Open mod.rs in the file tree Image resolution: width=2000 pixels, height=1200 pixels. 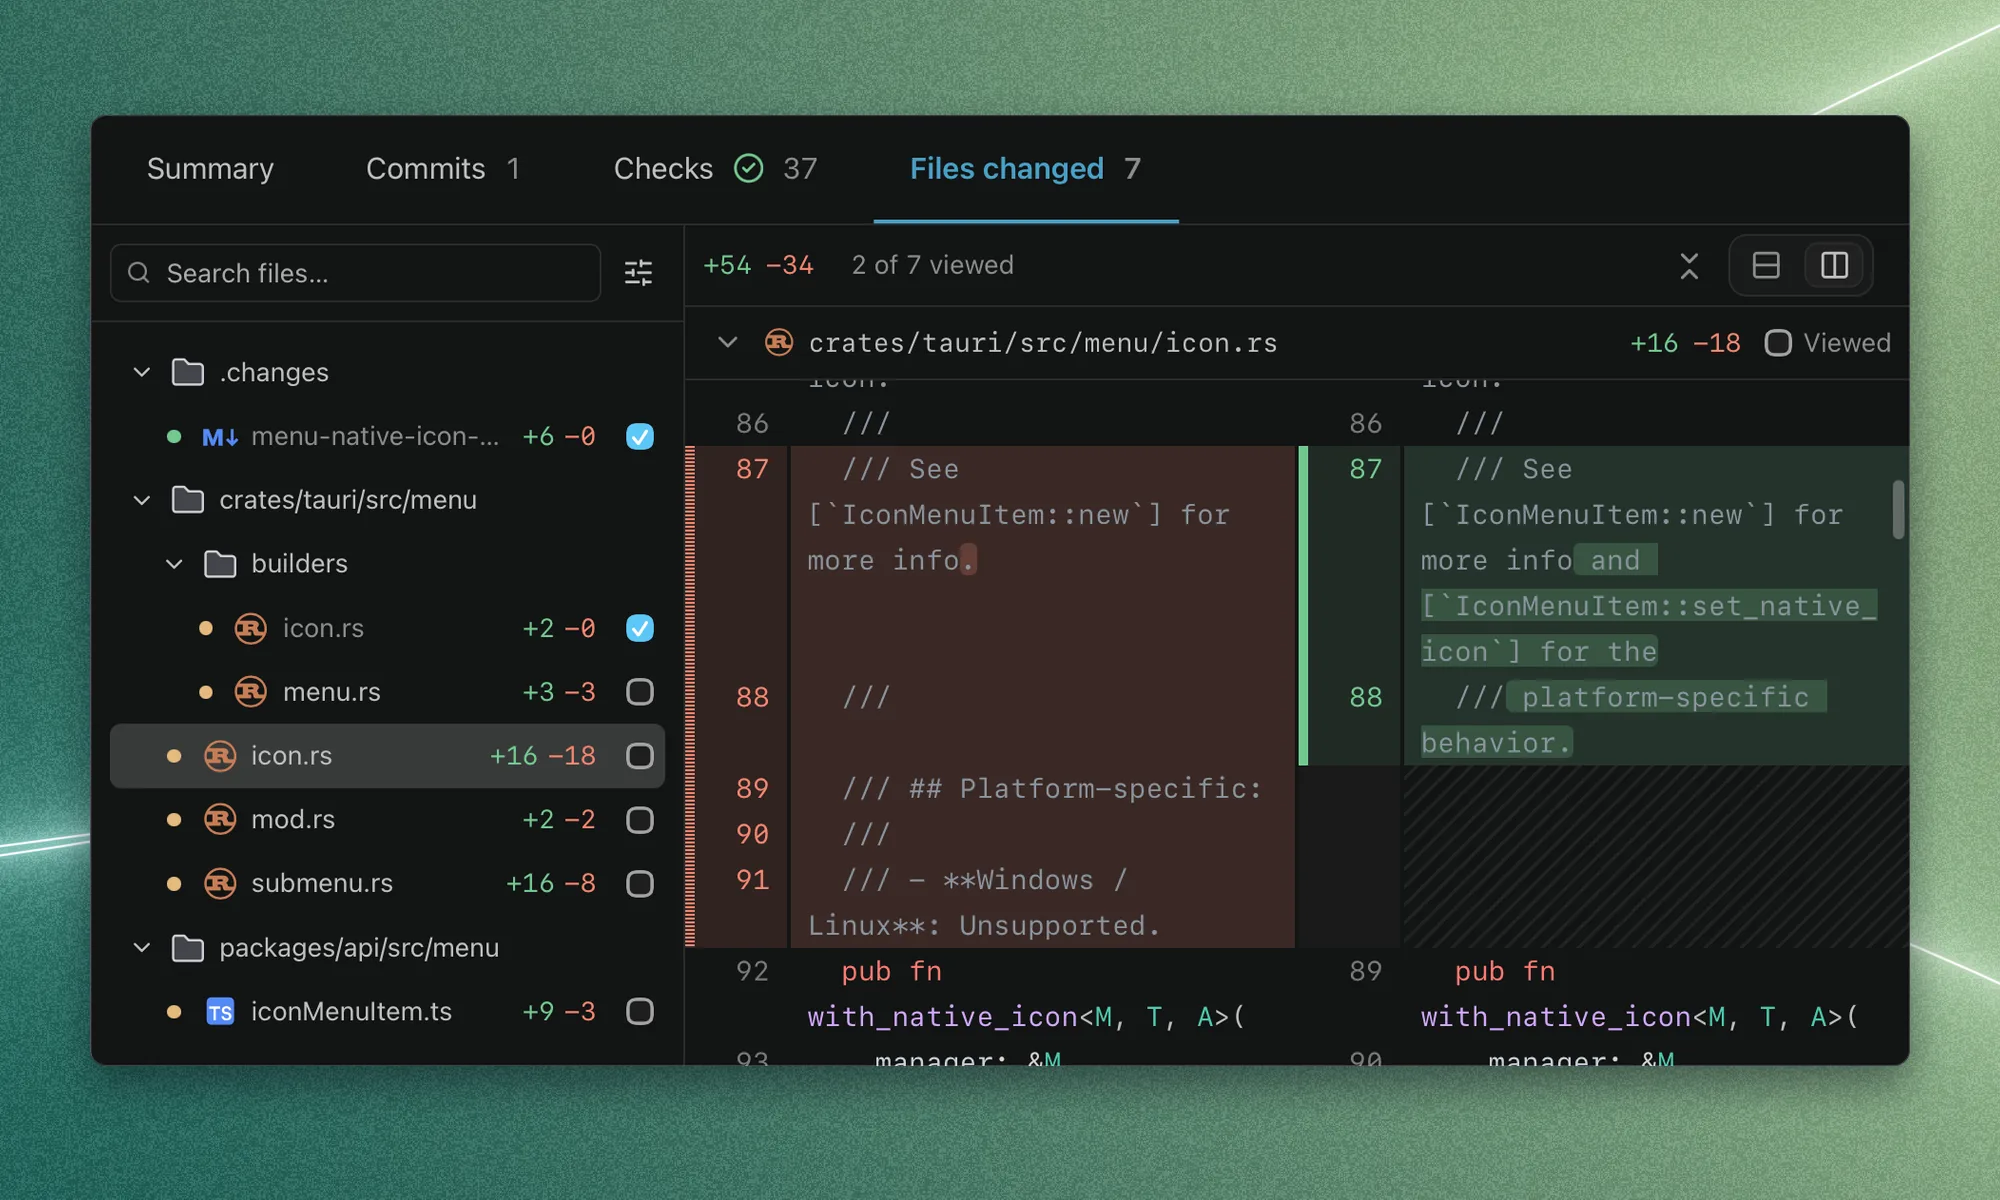point(387,820)
